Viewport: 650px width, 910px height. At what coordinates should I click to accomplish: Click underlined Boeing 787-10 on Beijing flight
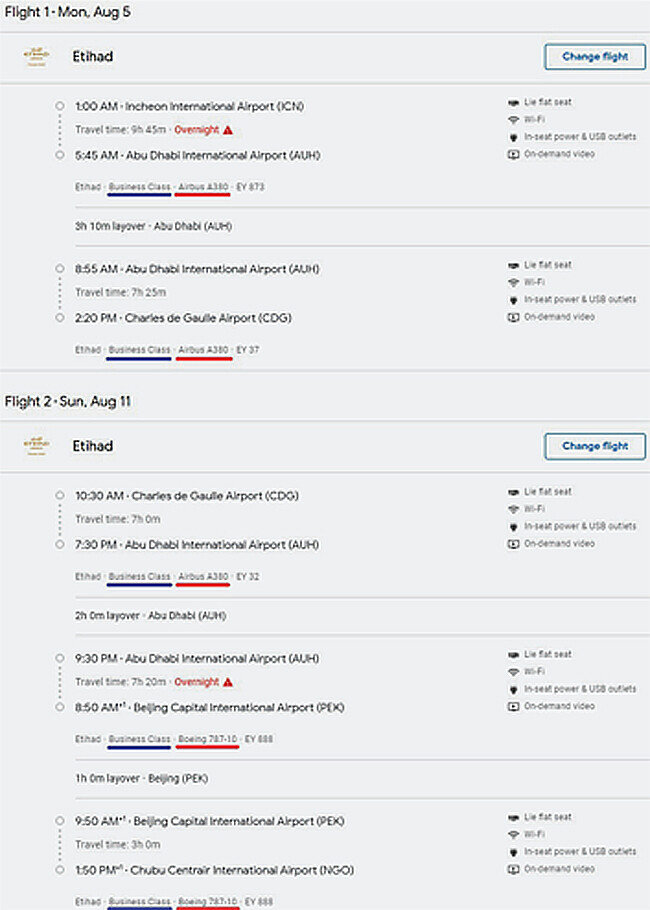(x=207, y=739)
